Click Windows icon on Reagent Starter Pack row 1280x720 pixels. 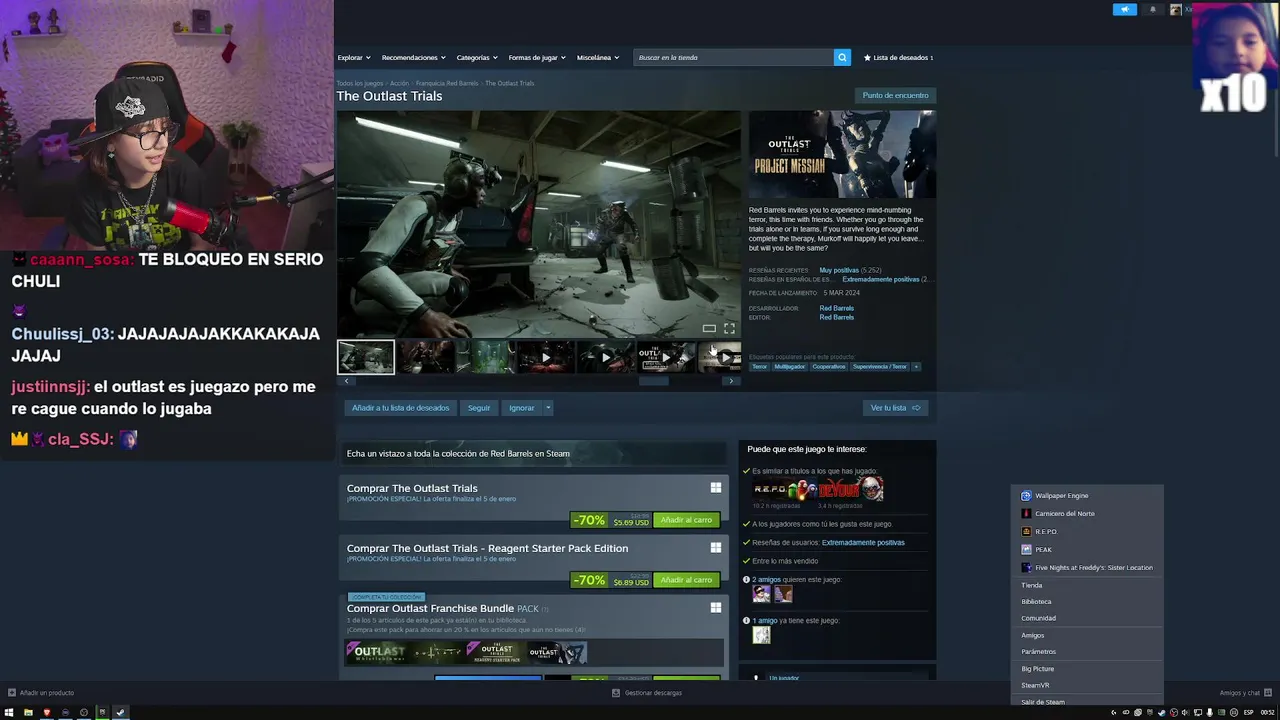716,548
